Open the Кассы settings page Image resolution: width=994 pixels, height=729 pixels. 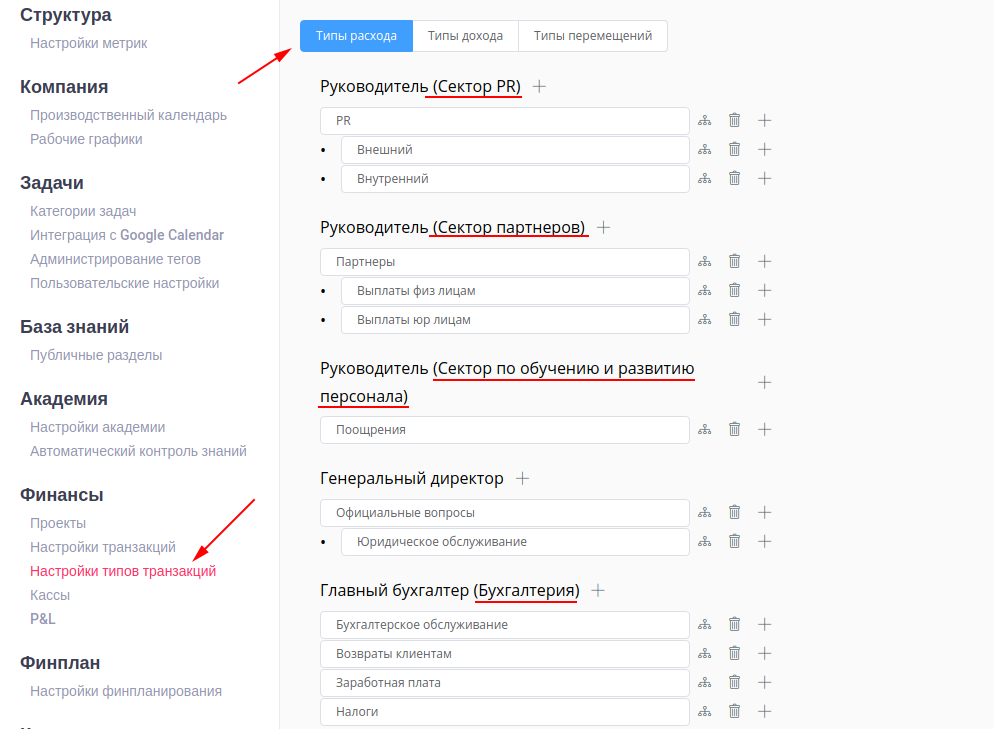click(x=50, y=594)
